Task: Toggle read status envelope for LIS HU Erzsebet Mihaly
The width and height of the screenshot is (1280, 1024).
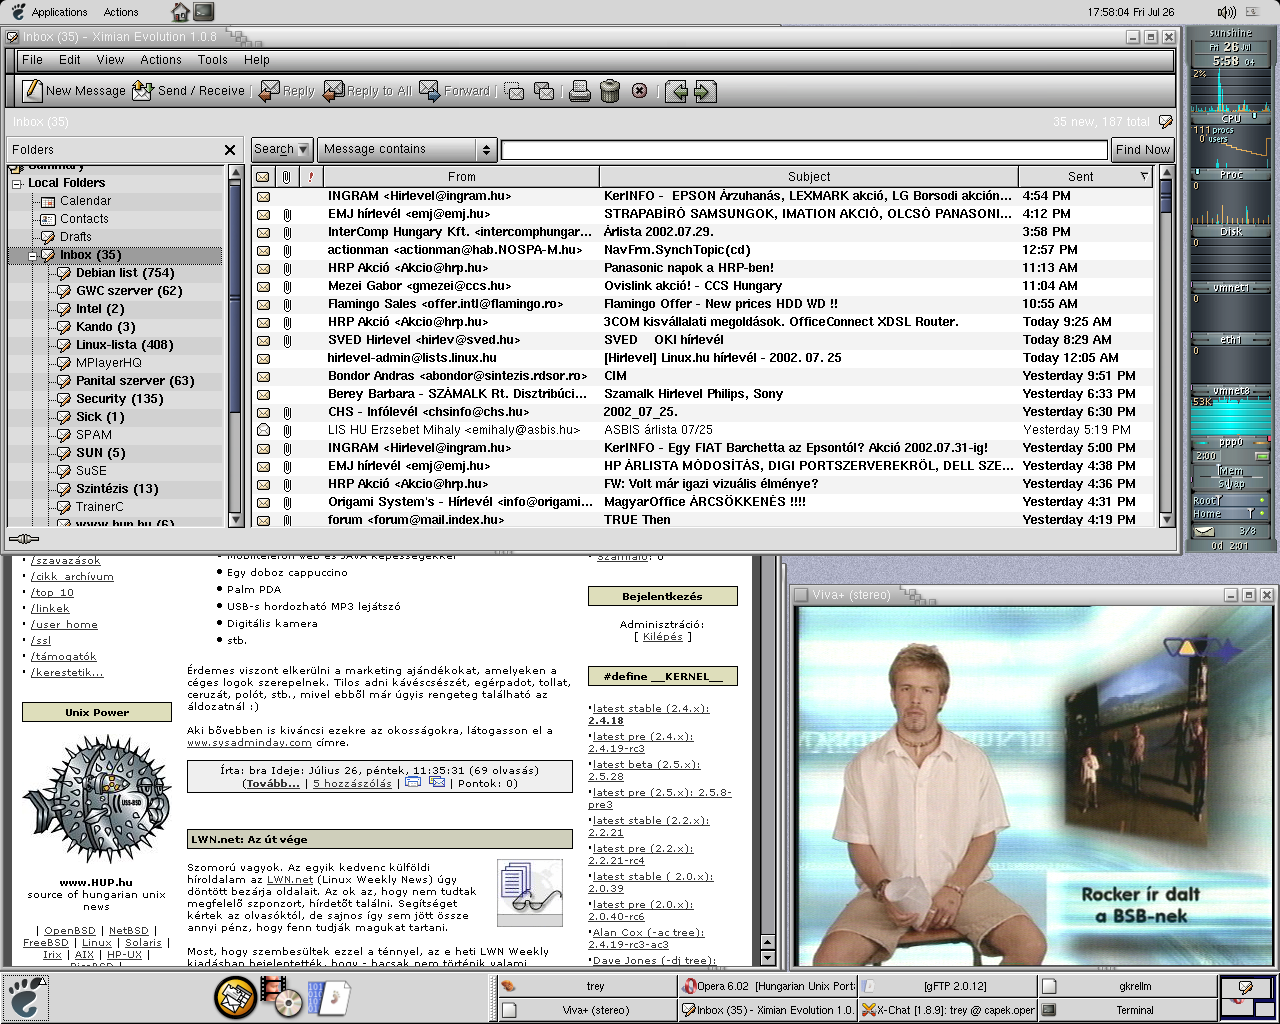Action: 263,430
